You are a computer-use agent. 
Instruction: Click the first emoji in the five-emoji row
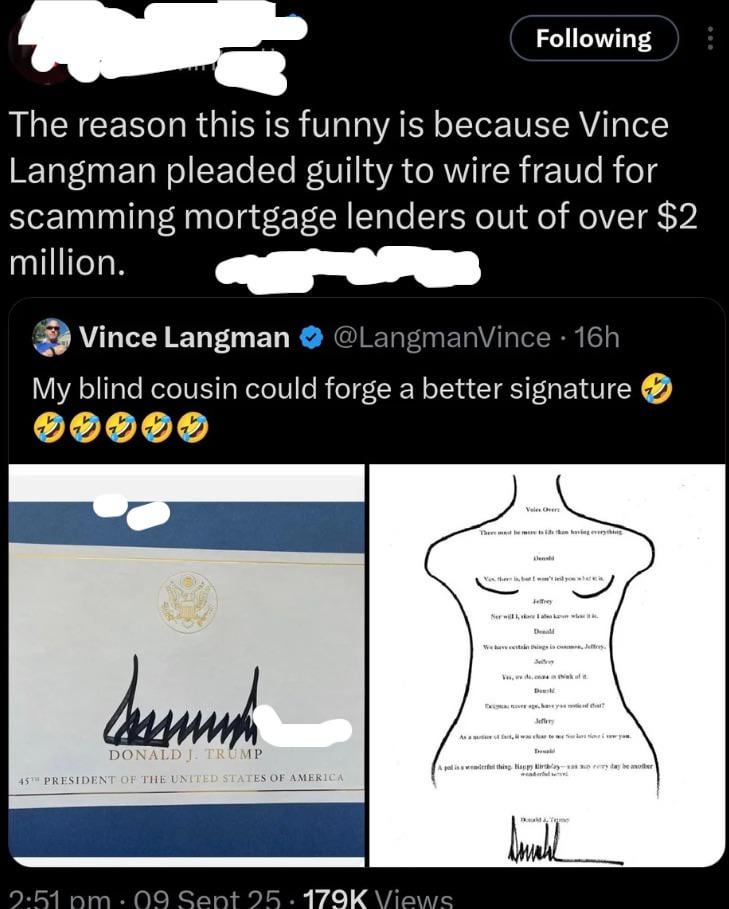pos(48,428)
